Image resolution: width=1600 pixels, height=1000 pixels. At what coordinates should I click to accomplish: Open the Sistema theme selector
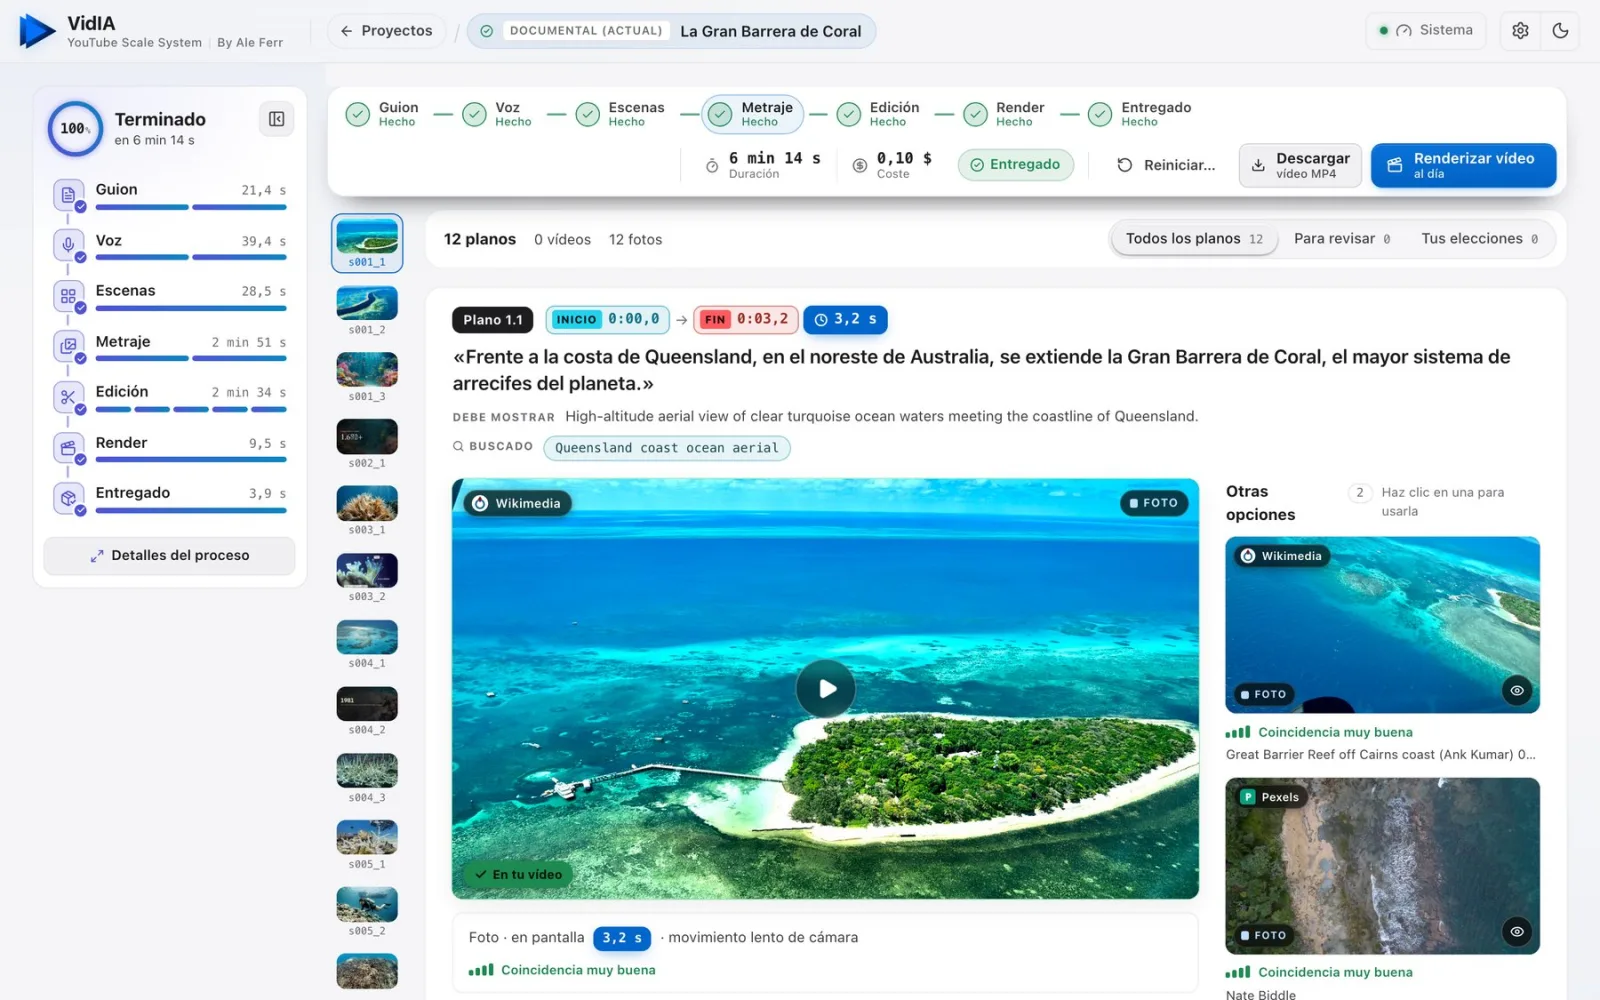tap(1426, 31)
